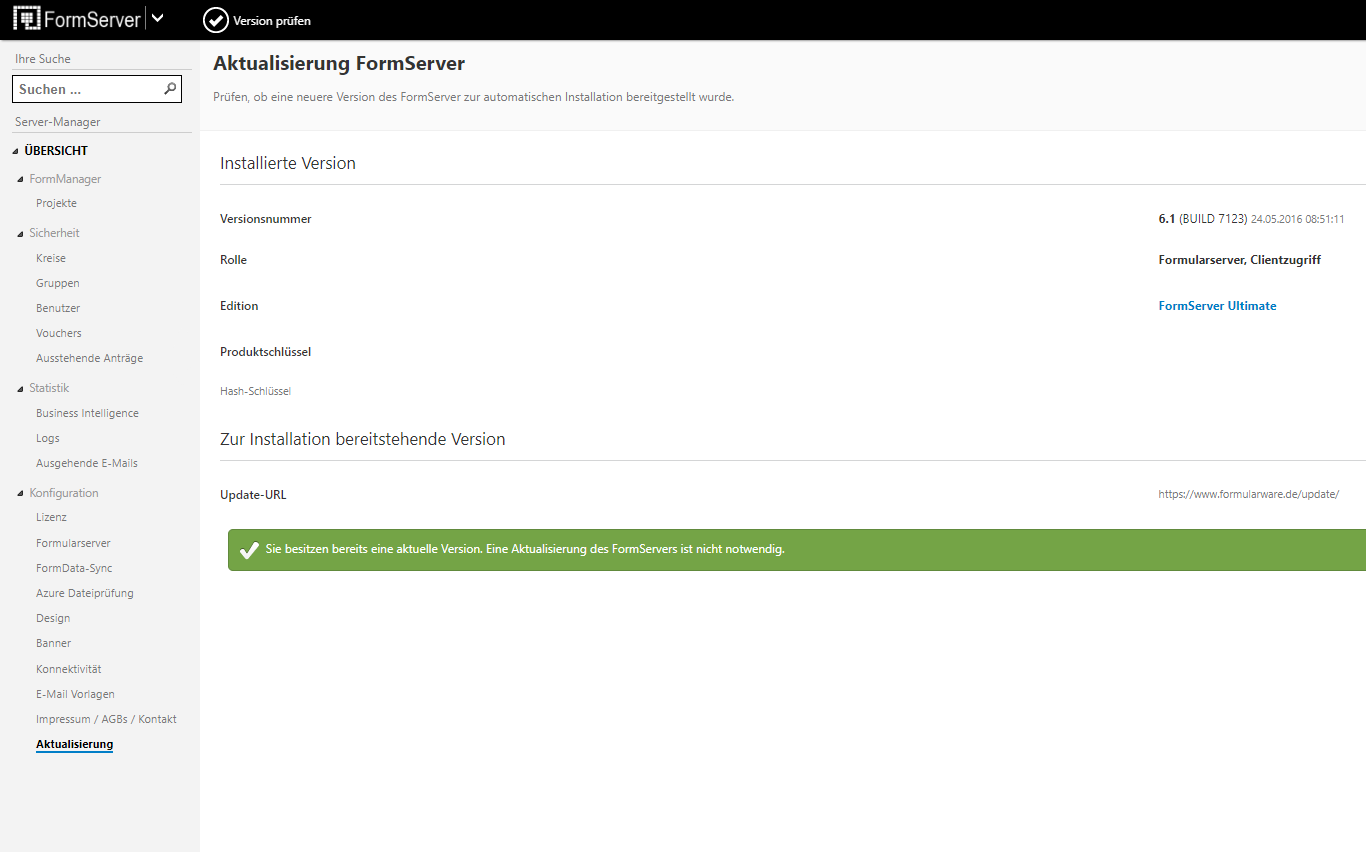Viewport: 1366px width, 852px height.
Task: Click the FormManager section label
Action: [65, 179]
